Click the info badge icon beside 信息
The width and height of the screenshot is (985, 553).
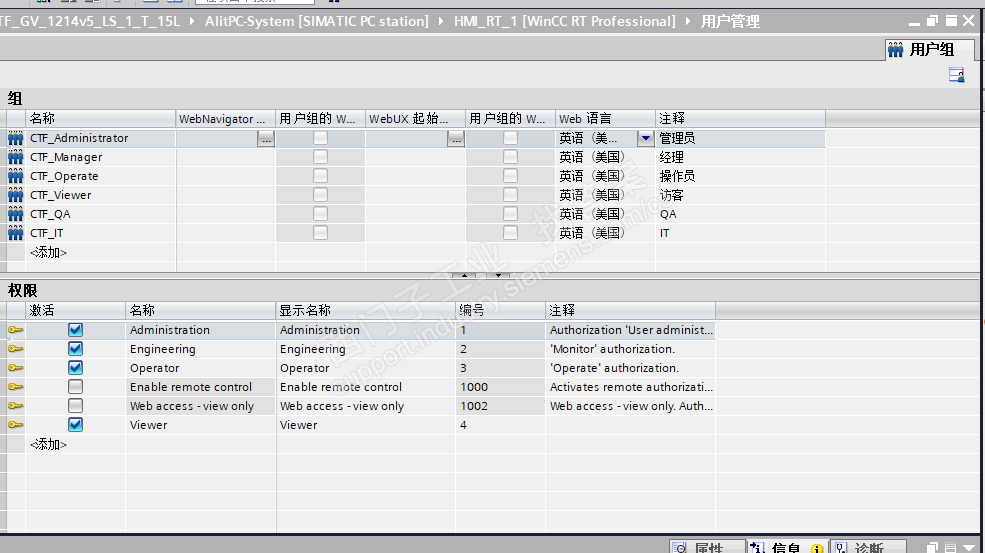pos(817,548)
